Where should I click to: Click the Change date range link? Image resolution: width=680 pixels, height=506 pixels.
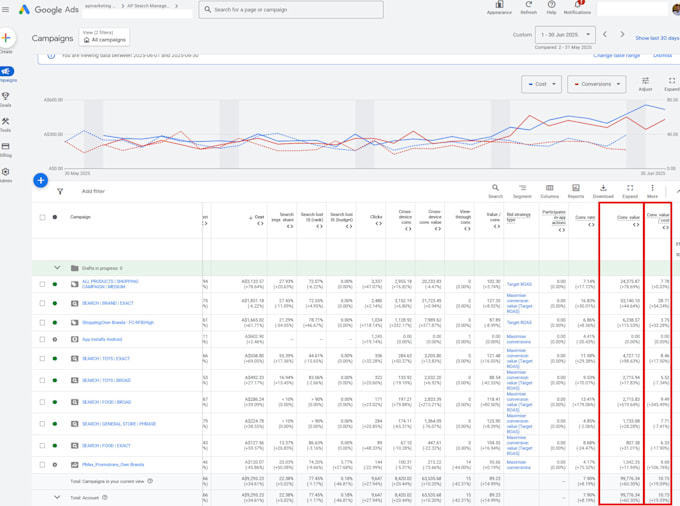[616, 55]
